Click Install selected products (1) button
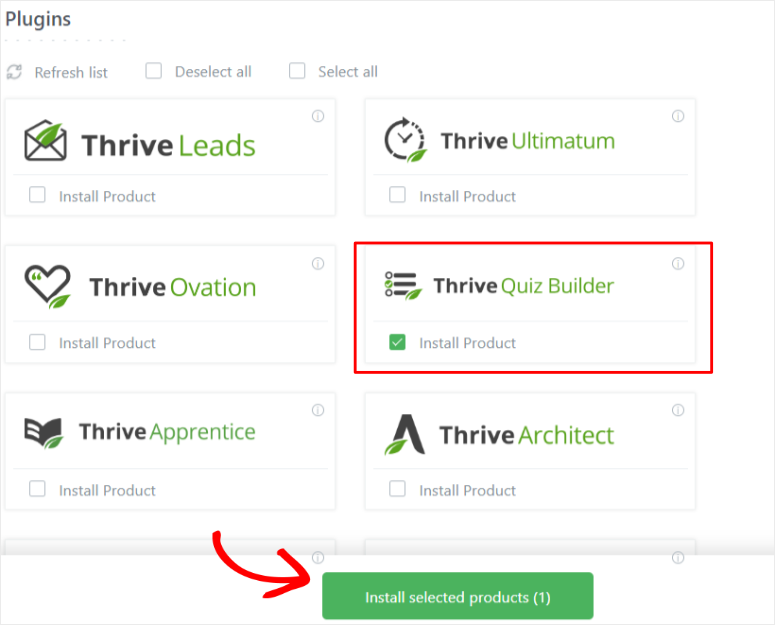This screenshot has width=775, height=625. (458, 596)
